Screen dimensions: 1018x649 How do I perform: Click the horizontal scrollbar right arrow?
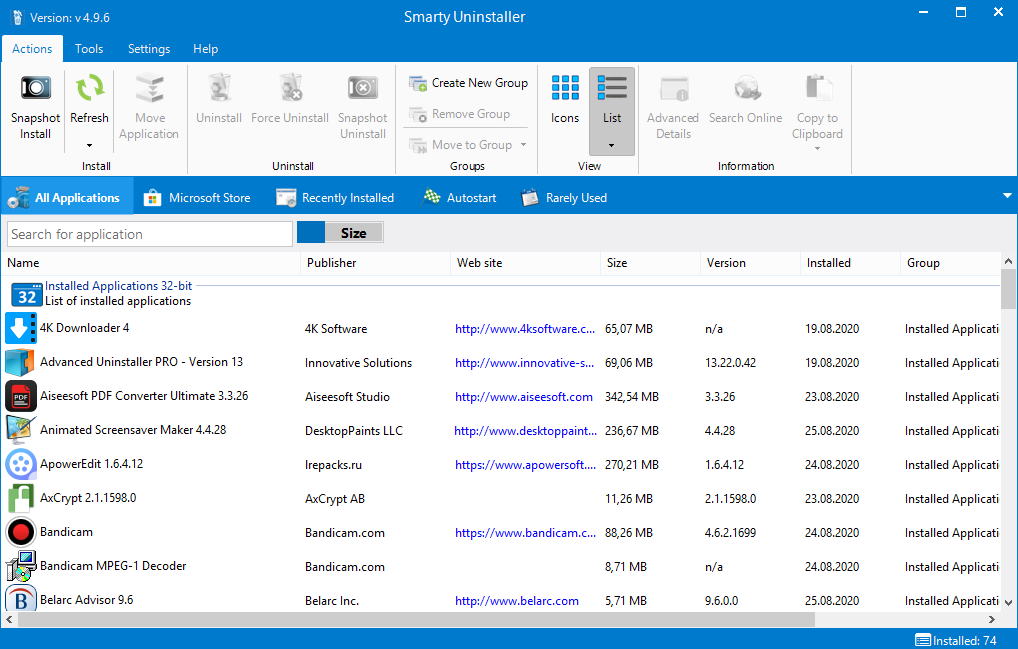pyautogui.click(x=991, y=619)
